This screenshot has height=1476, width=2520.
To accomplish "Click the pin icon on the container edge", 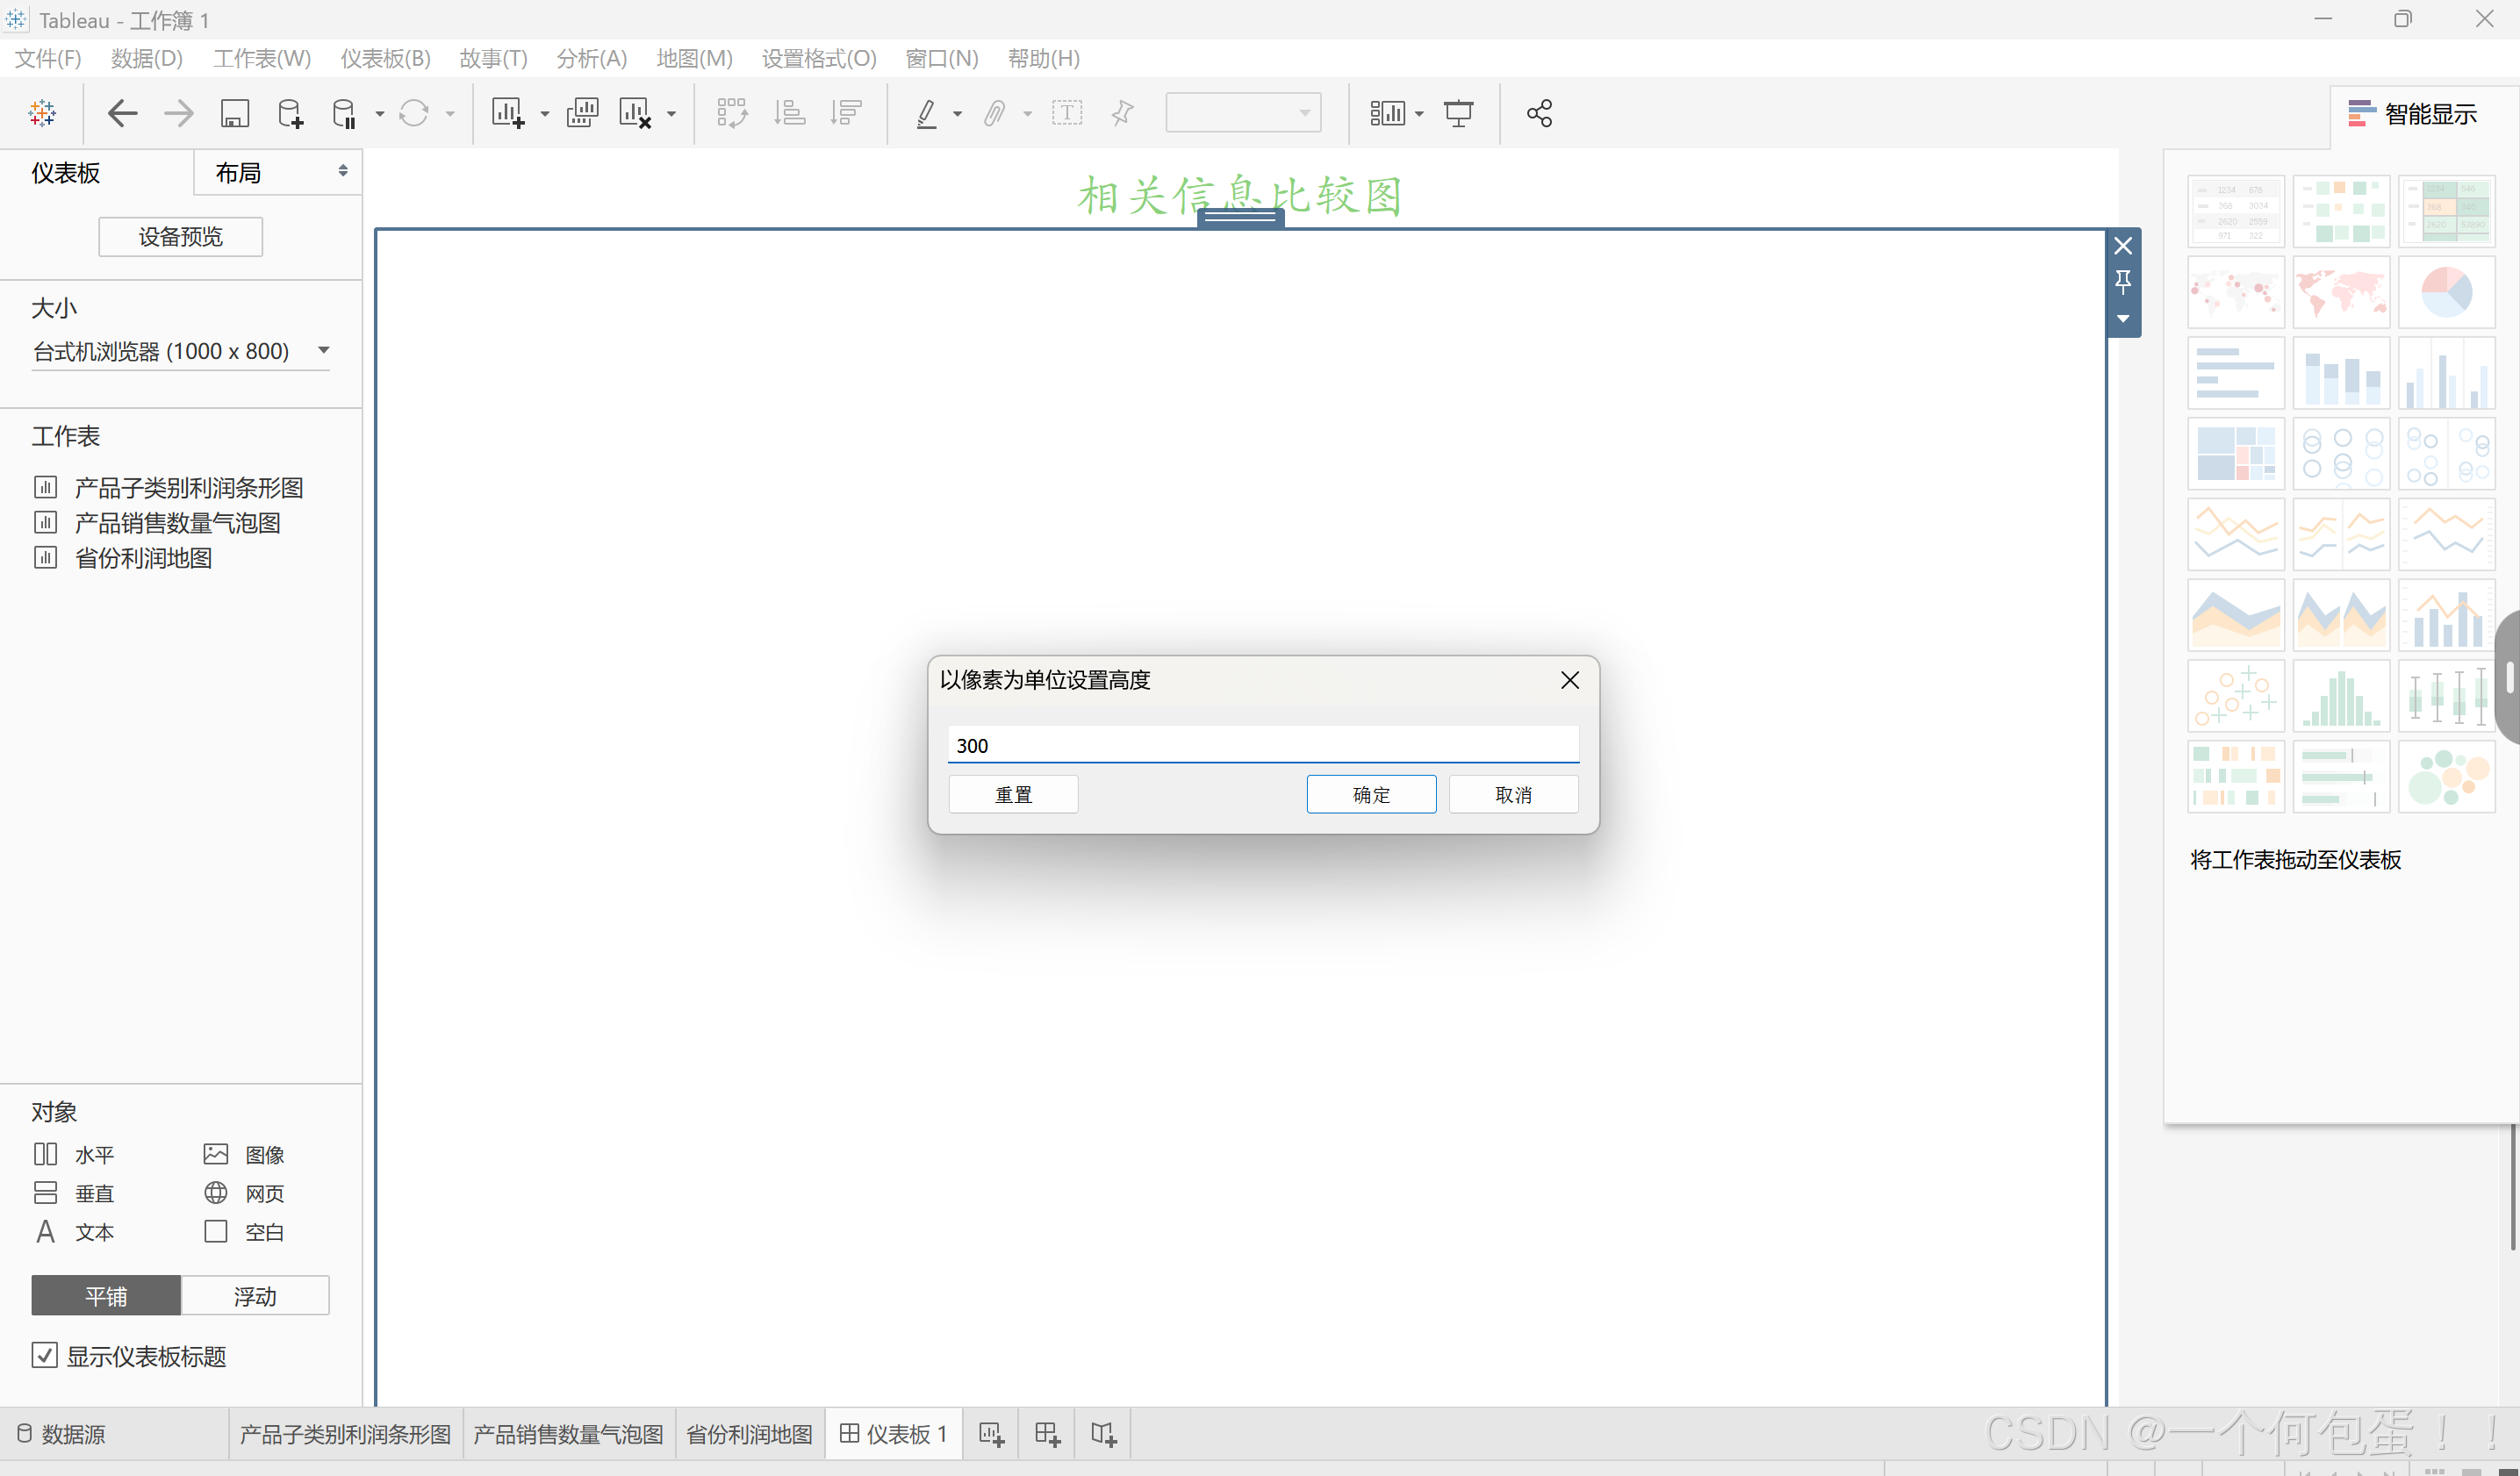I will tap(2123, 282).
